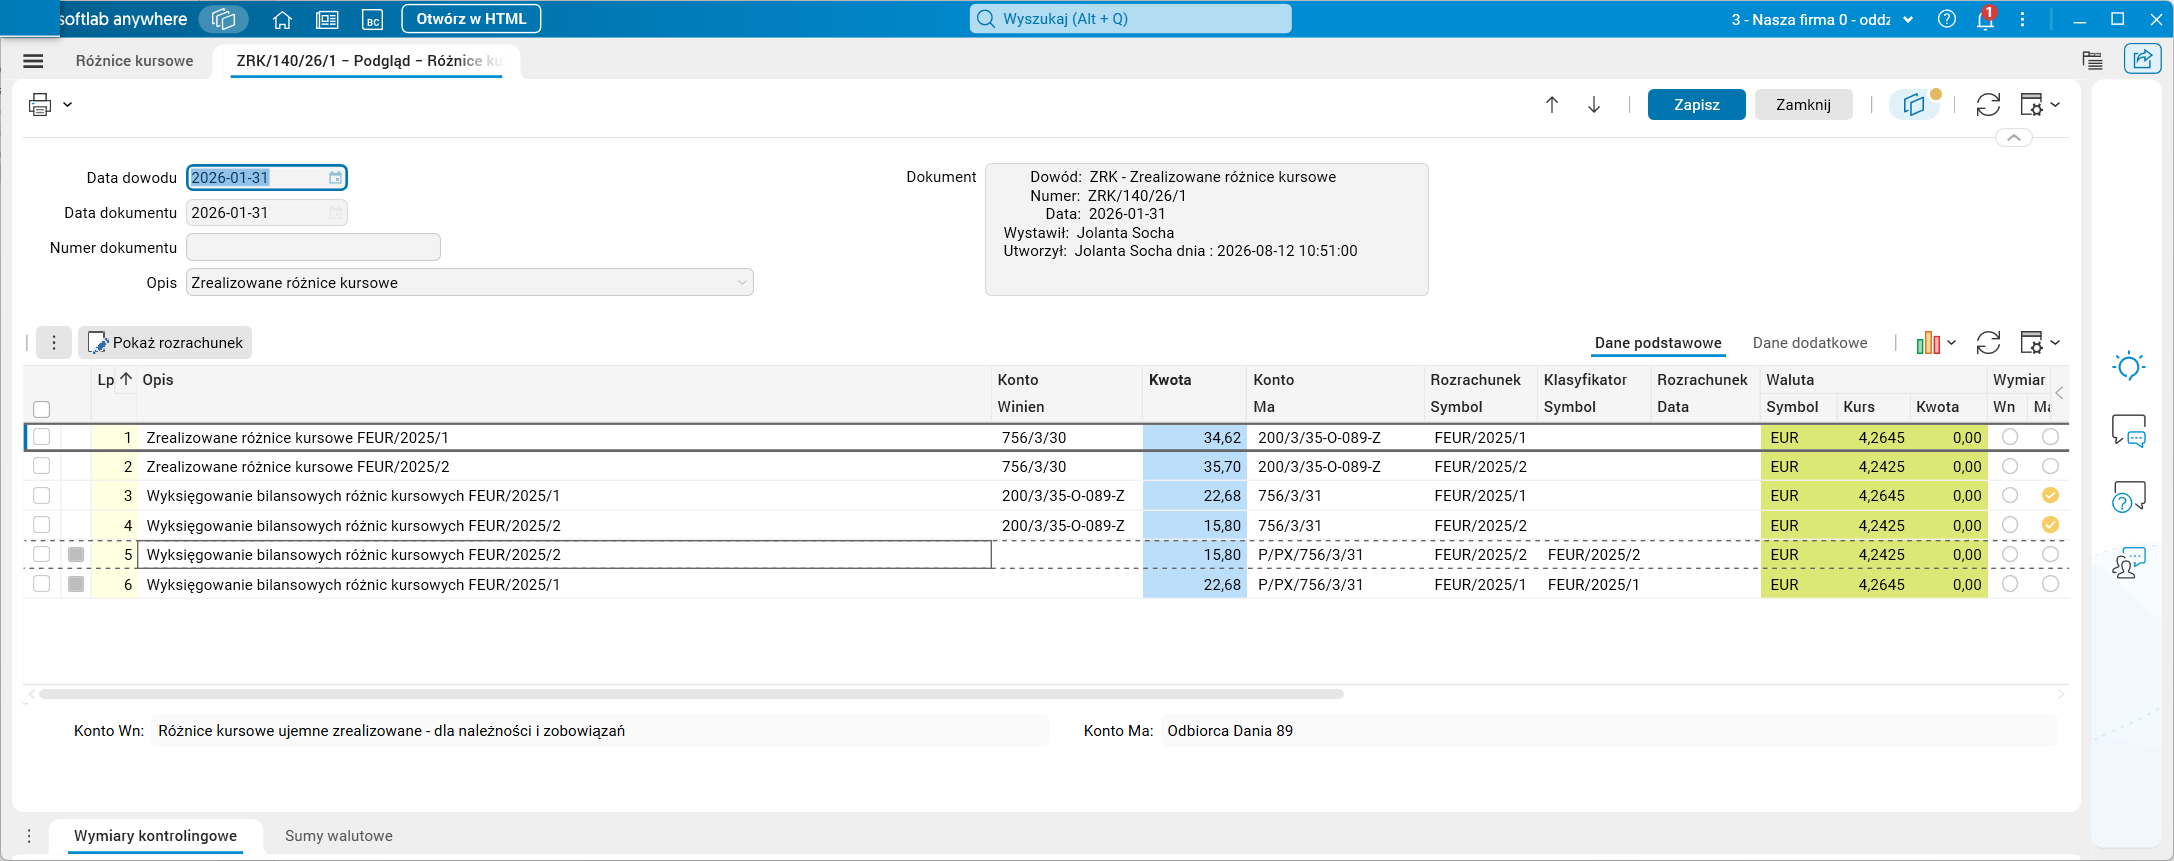Switch to the Różnice kursowe tab

[x=135, y=61]
